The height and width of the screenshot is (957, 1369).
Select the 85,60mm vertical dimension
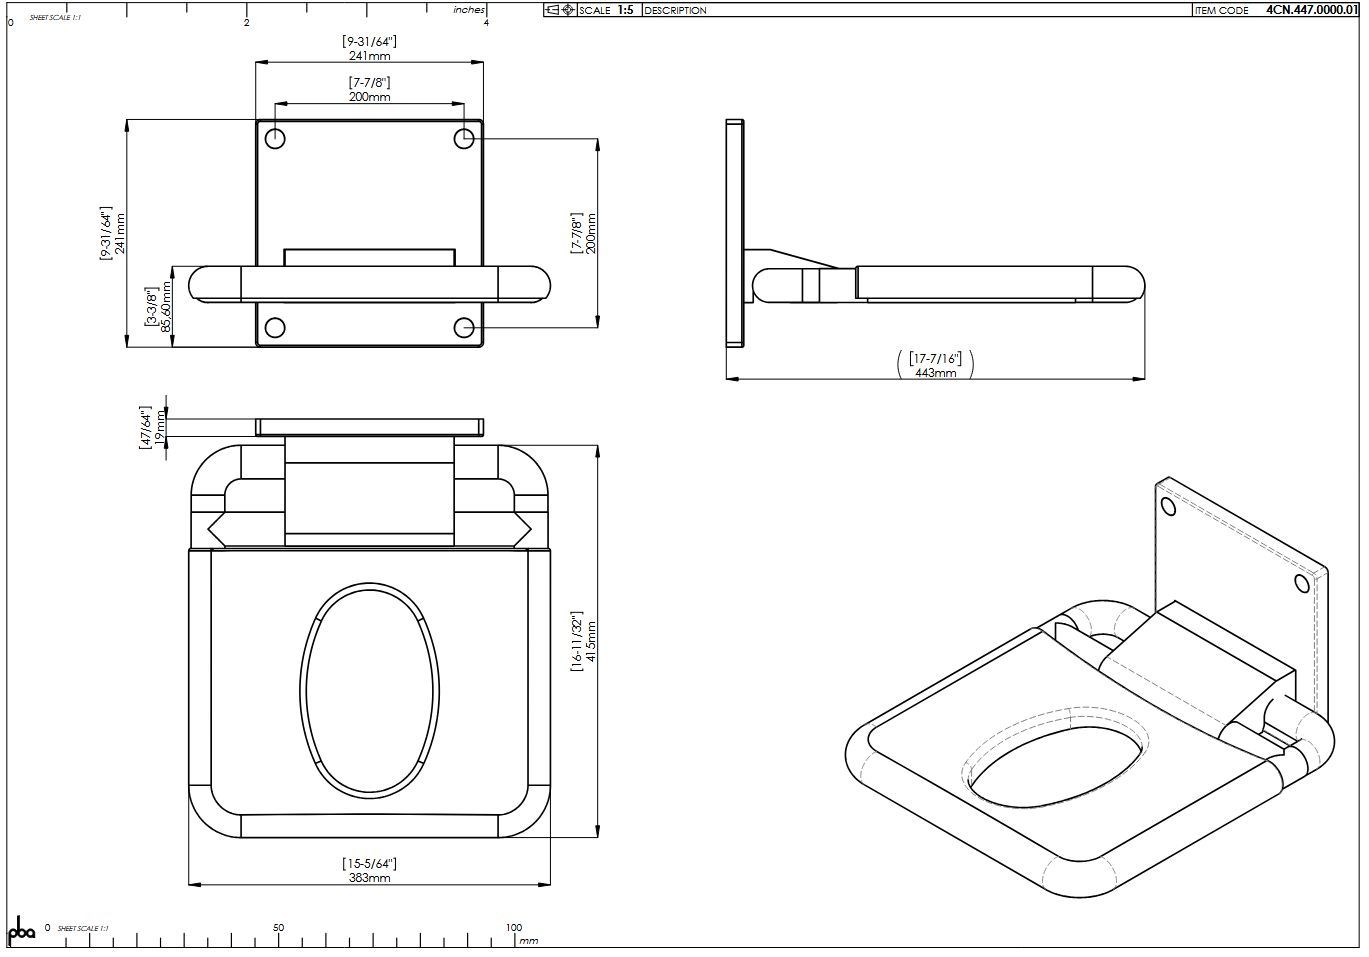pyautogui.click(x=166, y=306)
